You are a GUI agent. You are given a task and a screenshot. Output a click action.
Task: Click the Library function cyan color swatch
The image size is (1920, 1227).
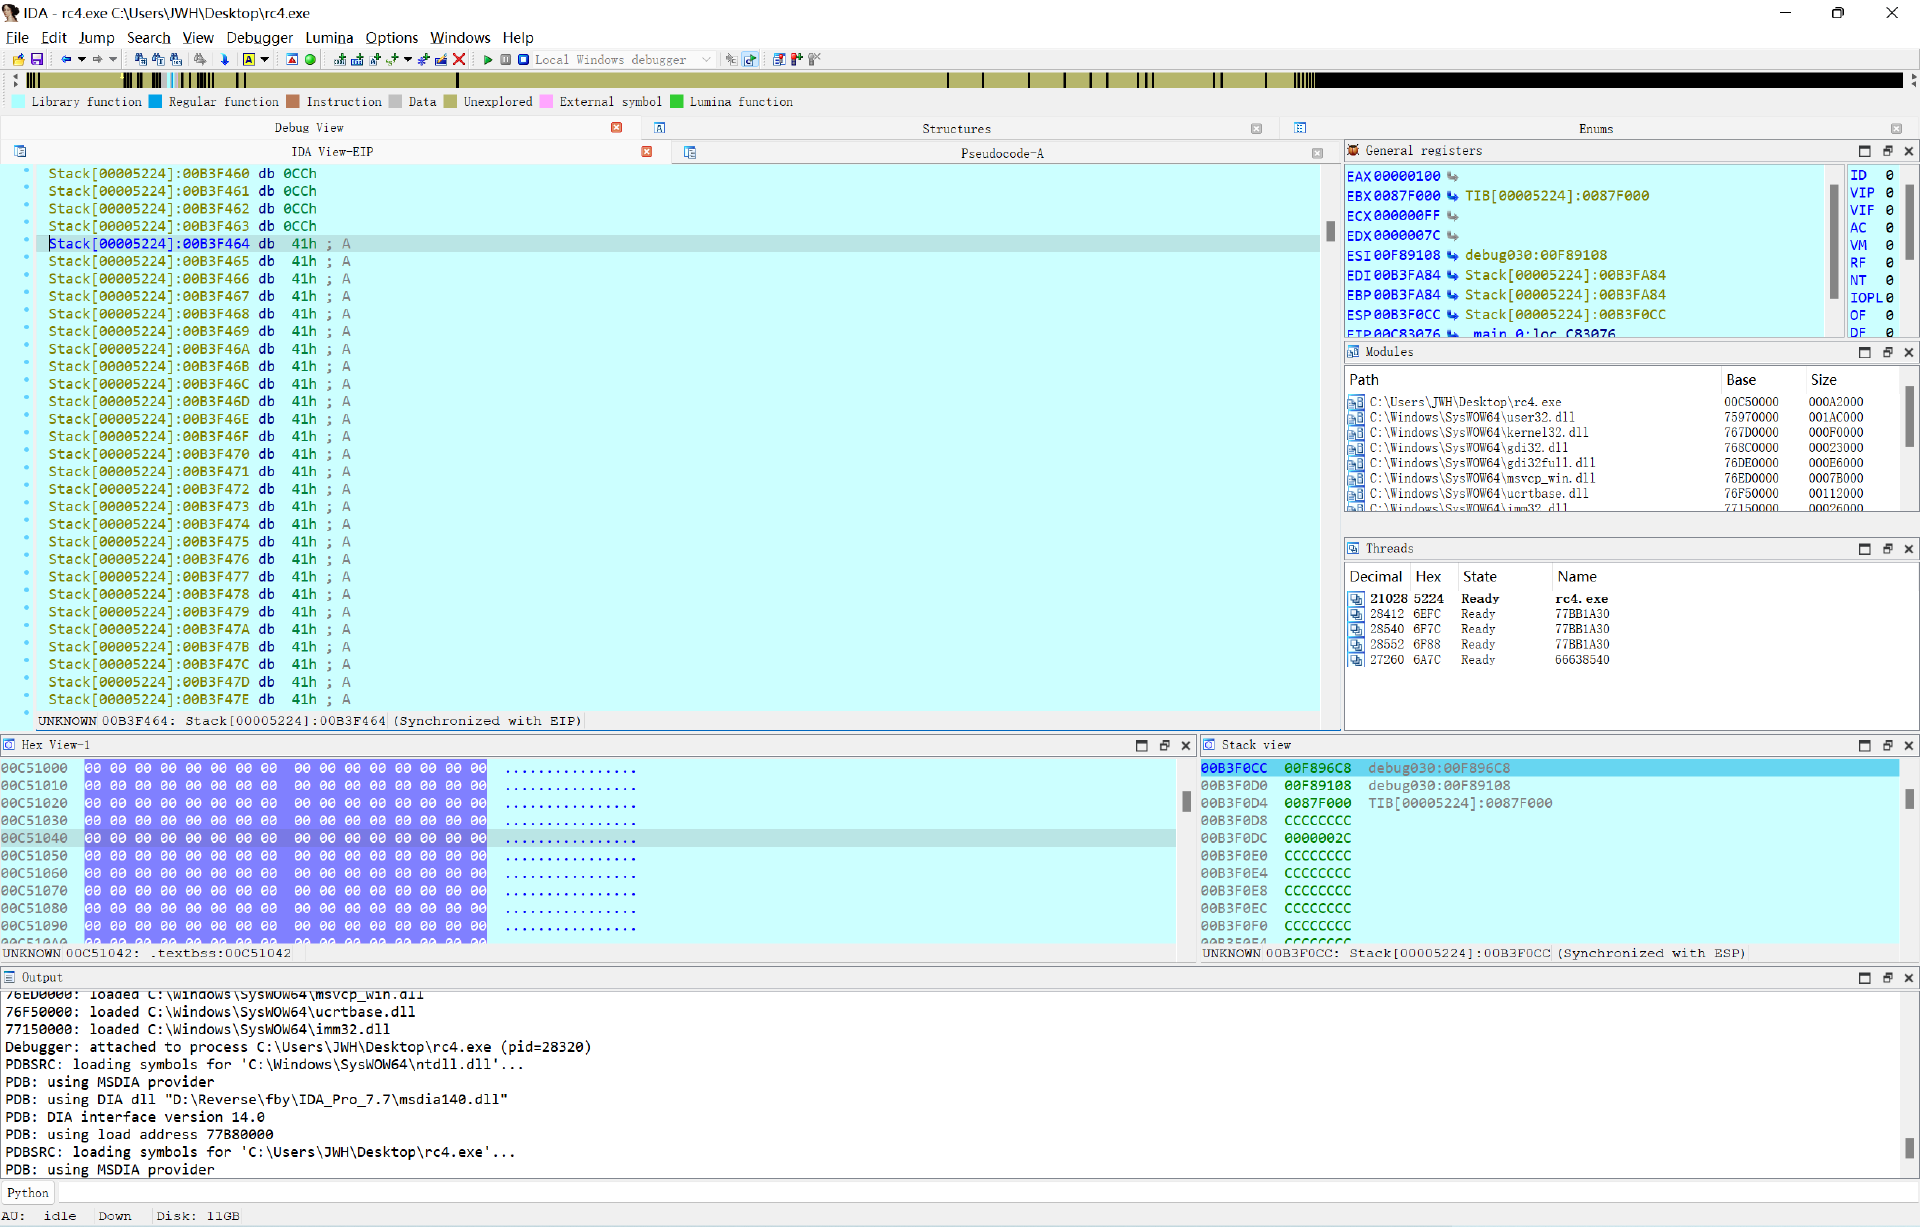coord(19,102)
